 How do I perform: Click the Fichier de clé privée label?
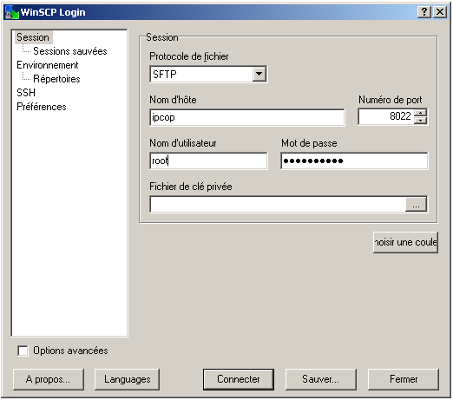190,187
